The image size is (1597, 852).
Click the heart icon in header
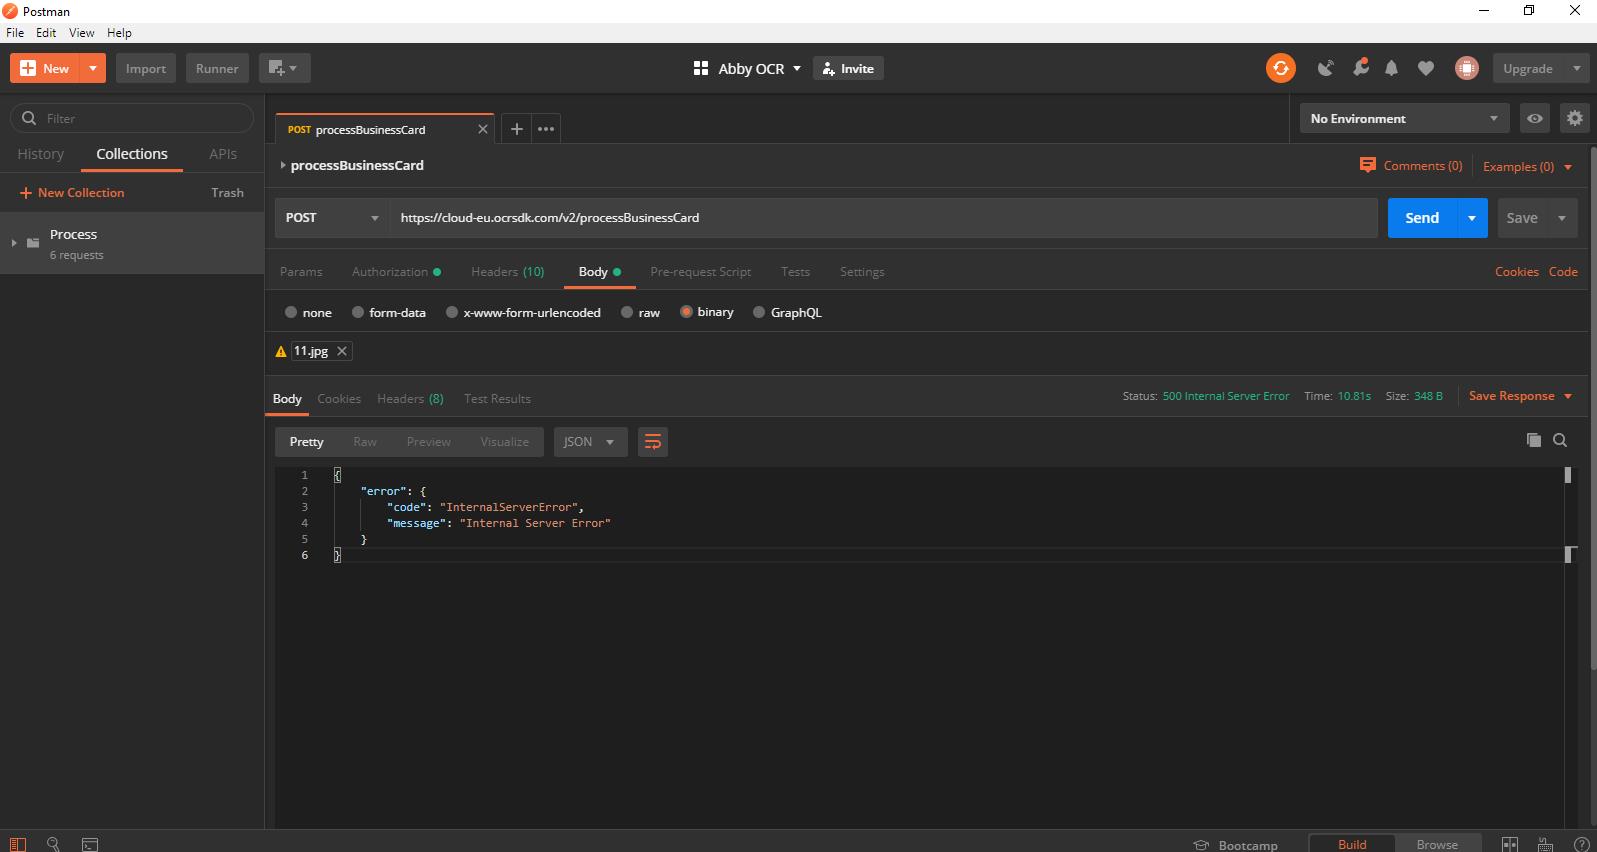pyautogui.click(x=1426, y=68)
